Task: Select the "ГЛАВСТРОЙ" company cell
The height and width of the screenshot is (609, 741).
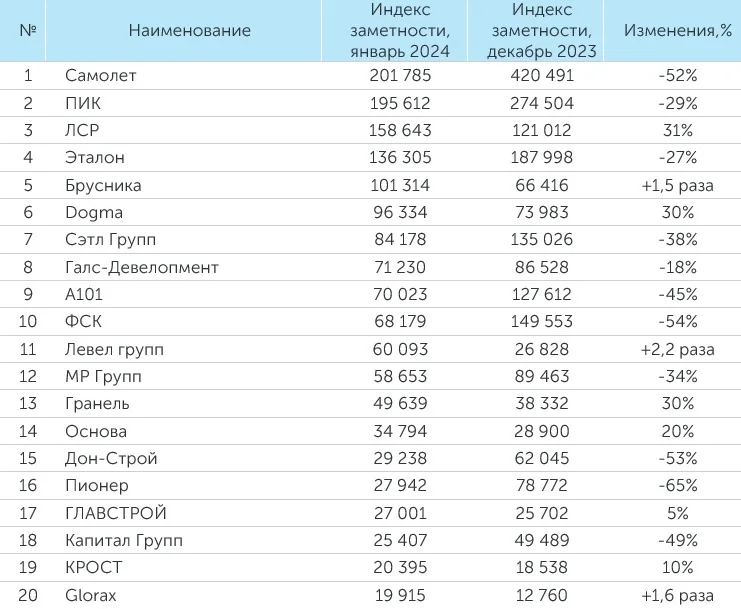Action: 115,513
